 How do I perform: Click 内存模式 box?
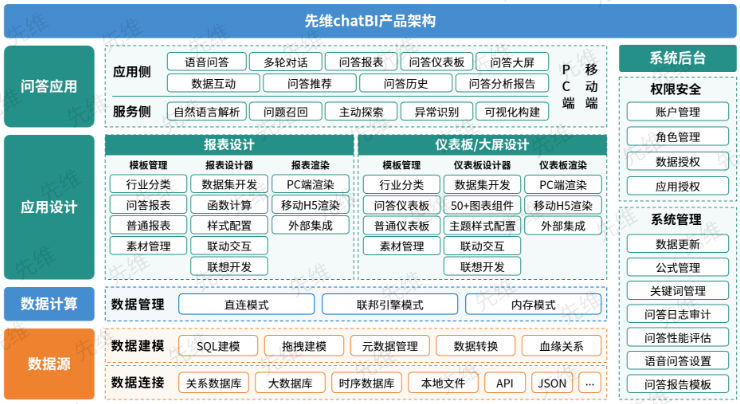[533, 304]
